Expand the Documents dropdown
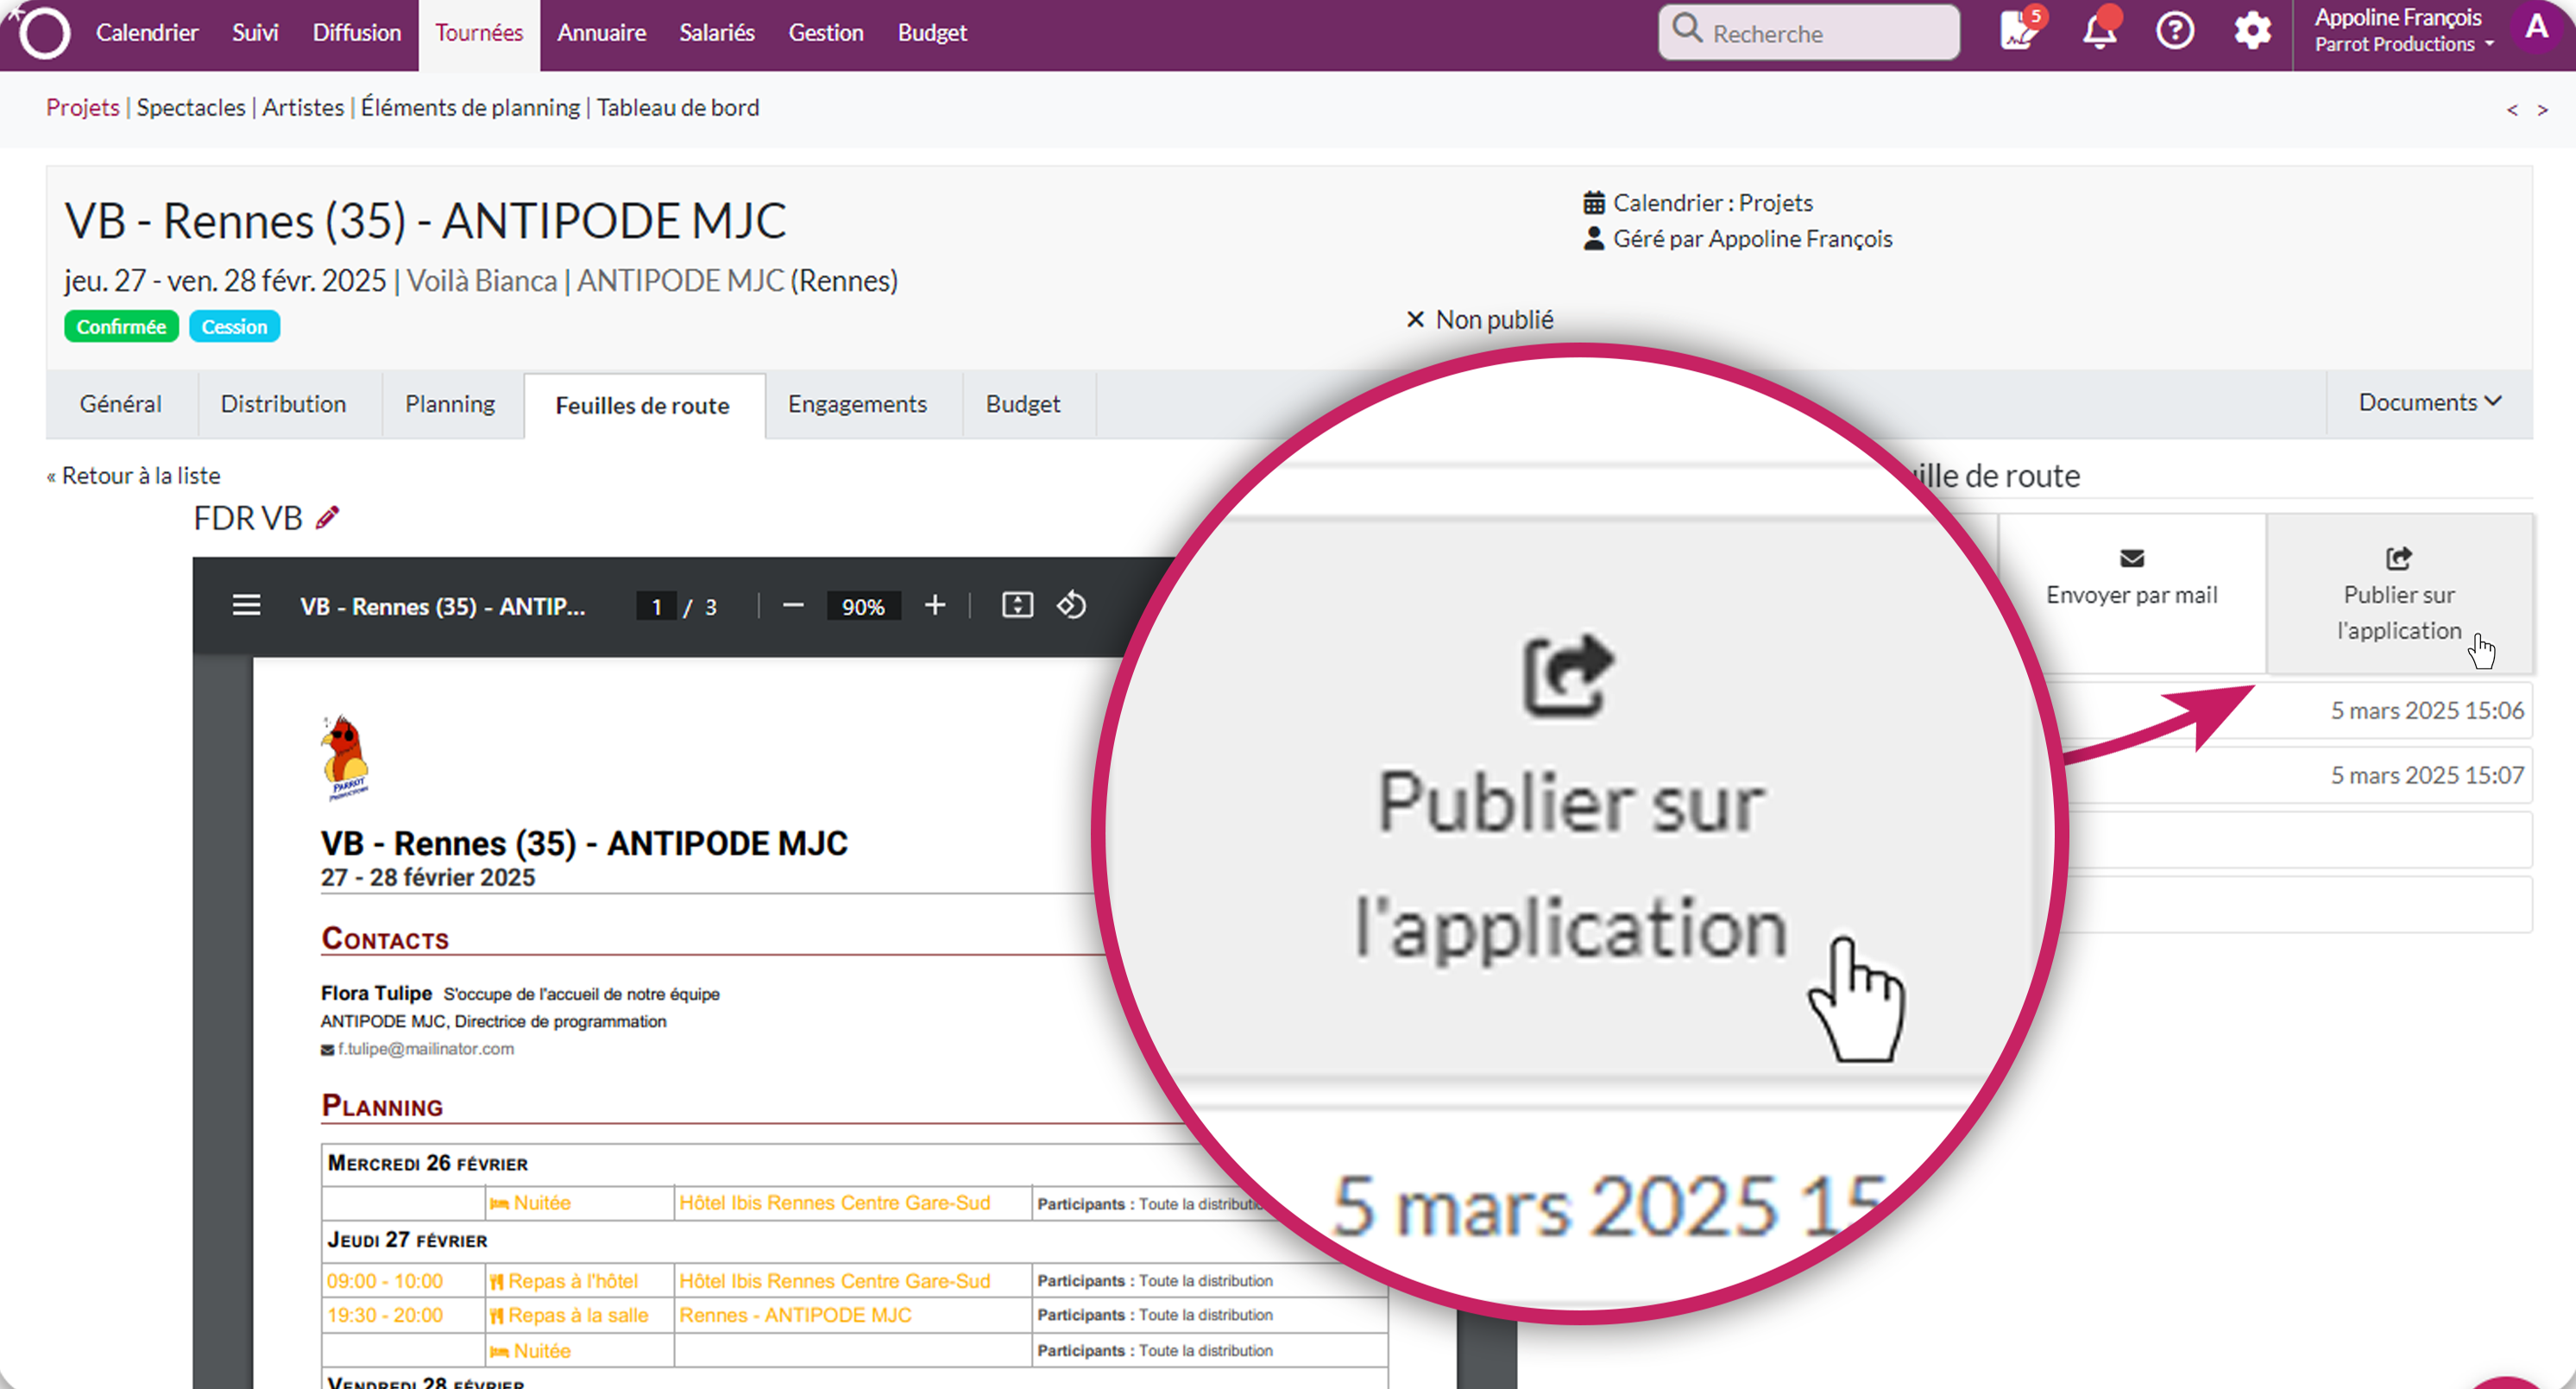Image resolution: width=2576 pixels, height=1389 pixels. click(x=2430, y=402)
